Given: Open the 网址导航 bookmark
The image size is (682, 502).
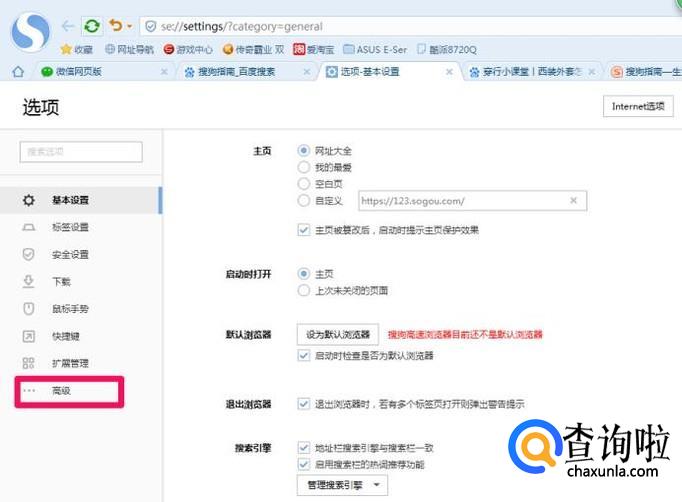Looking at the screenshot, I should (130, 49).
